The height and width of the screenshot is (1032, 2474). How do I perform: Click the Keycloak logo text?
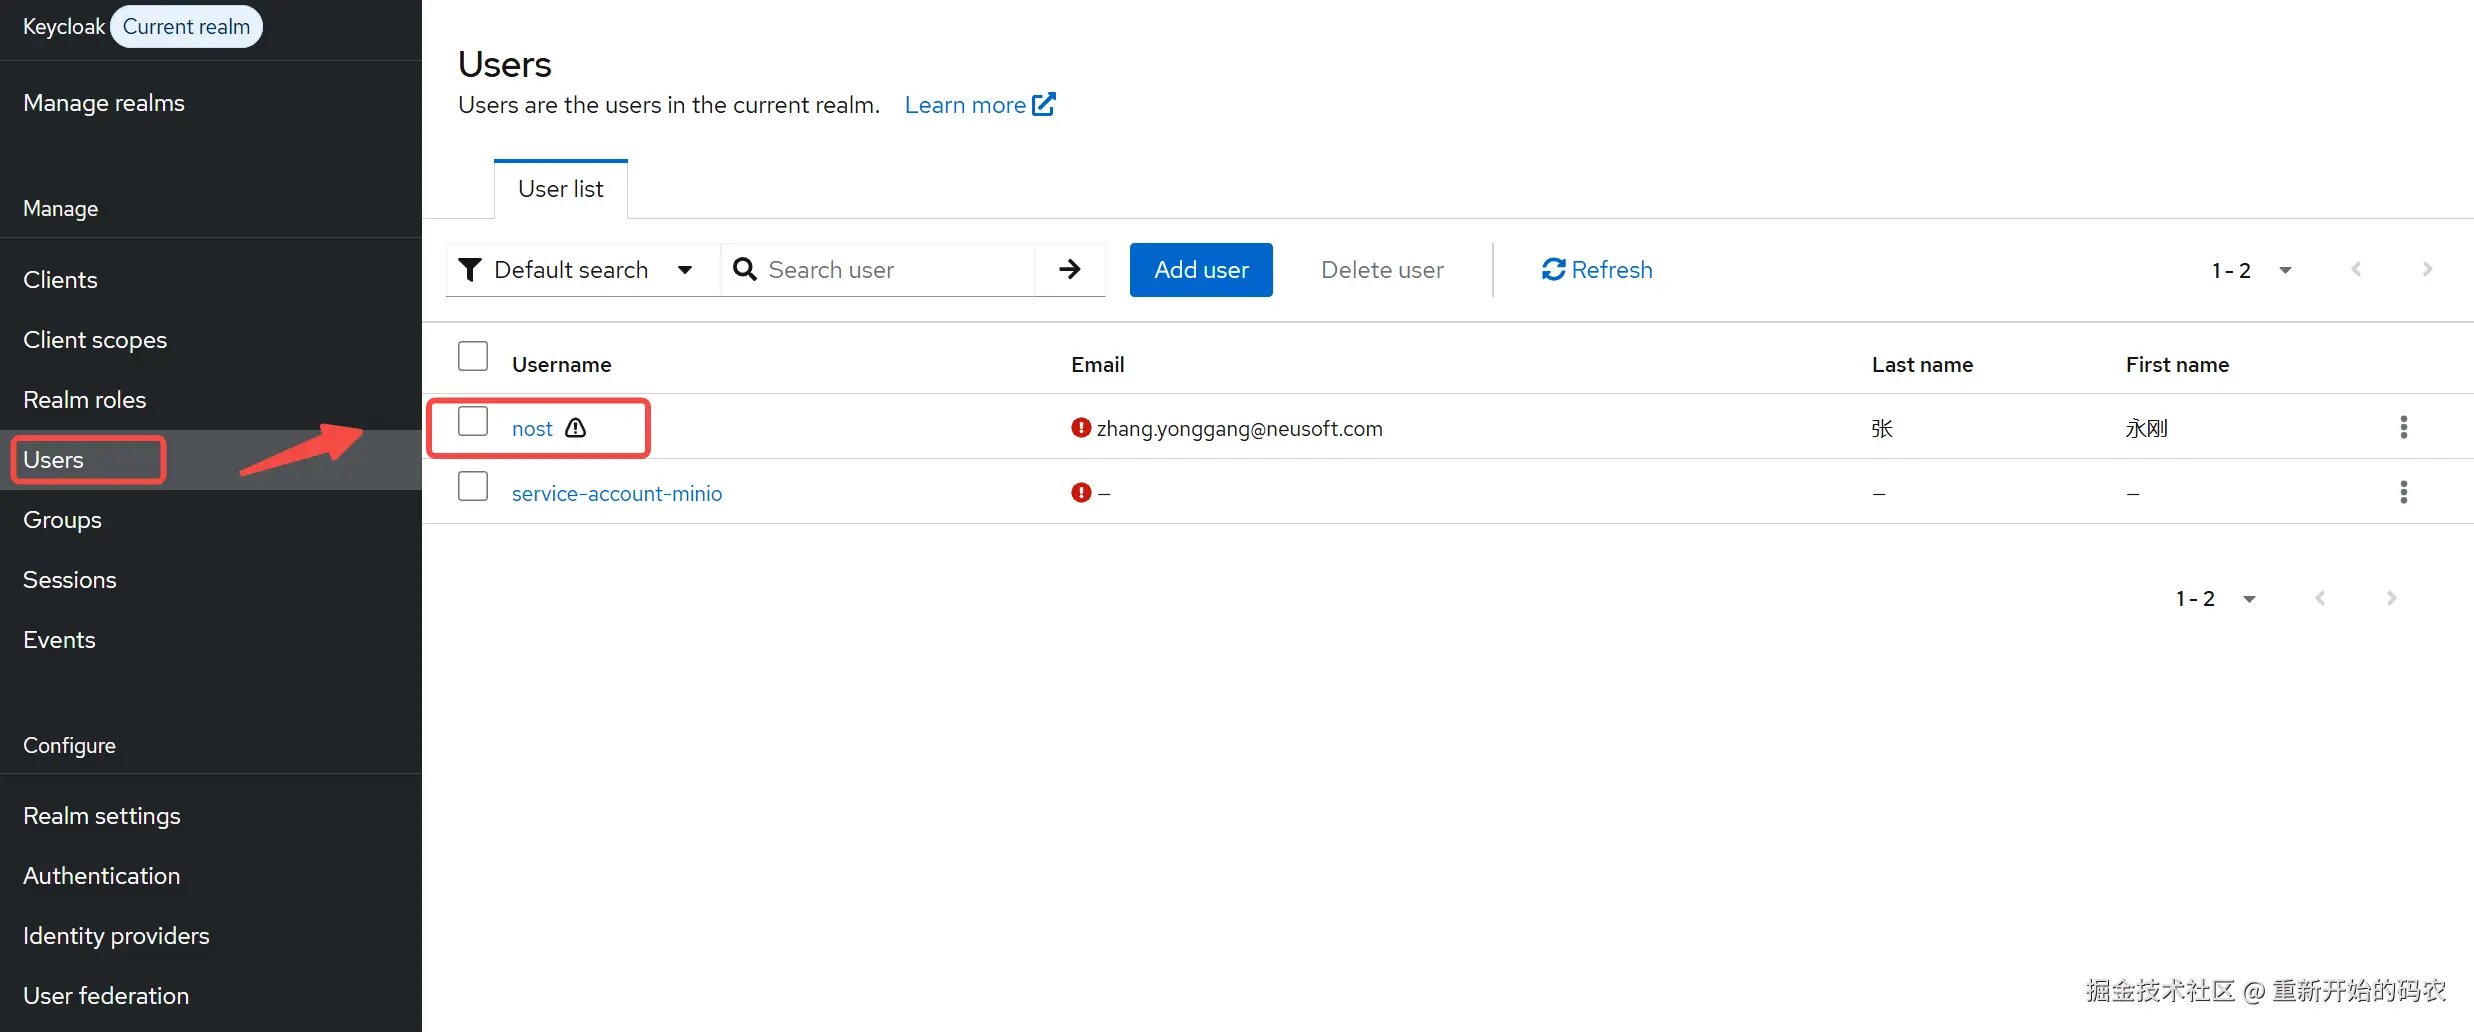64,27
